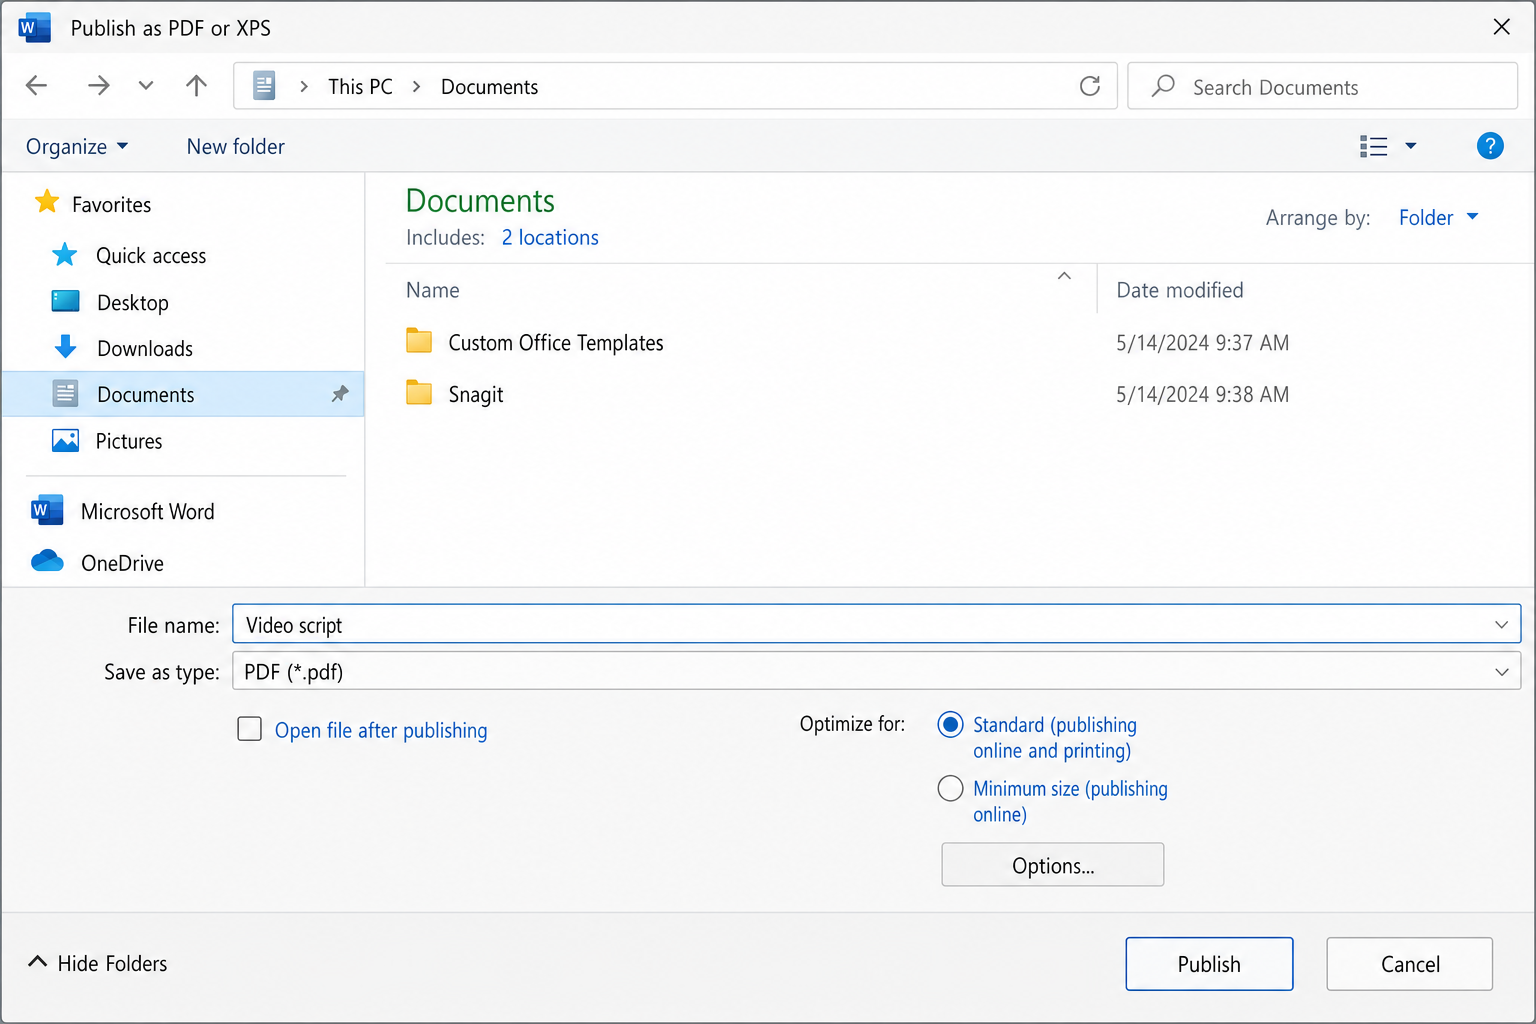
Task: Click the Snagit folder icon
Action: coord(419,393)
